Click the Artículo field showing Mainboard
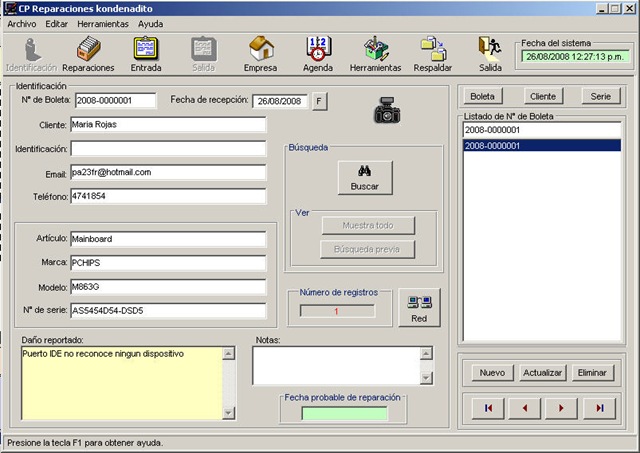Screen dimensions: 640x453 click(168, 239)
